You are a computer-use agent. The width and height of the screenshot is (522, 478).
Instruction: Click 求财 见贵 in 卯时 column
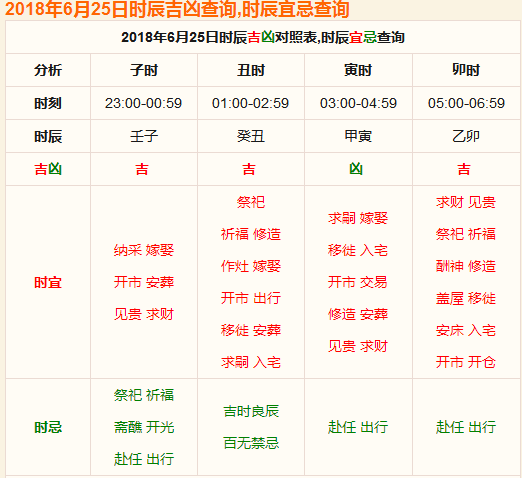[466, 202]
